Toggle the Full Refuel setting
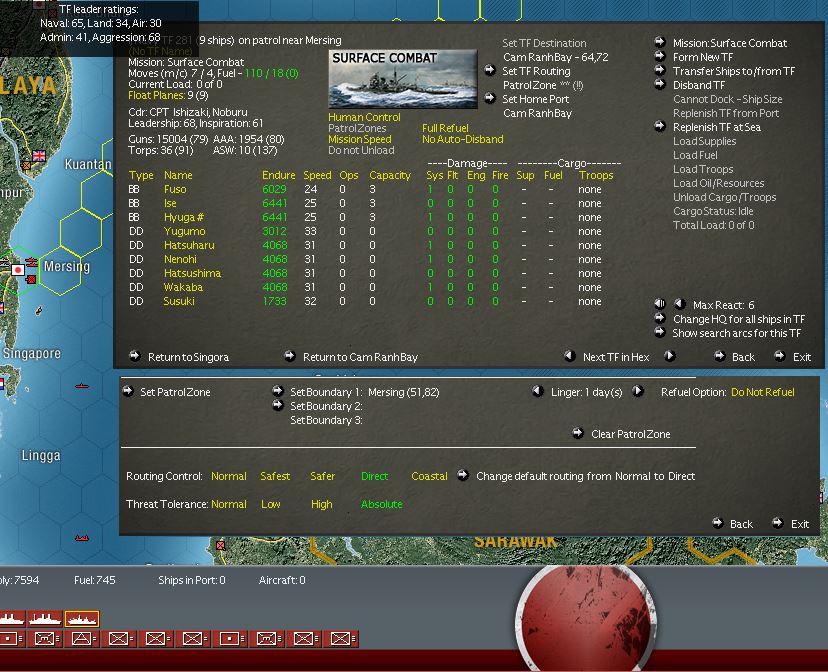The width and height of the screenshot is (828, 672). (x=445, y=128)
